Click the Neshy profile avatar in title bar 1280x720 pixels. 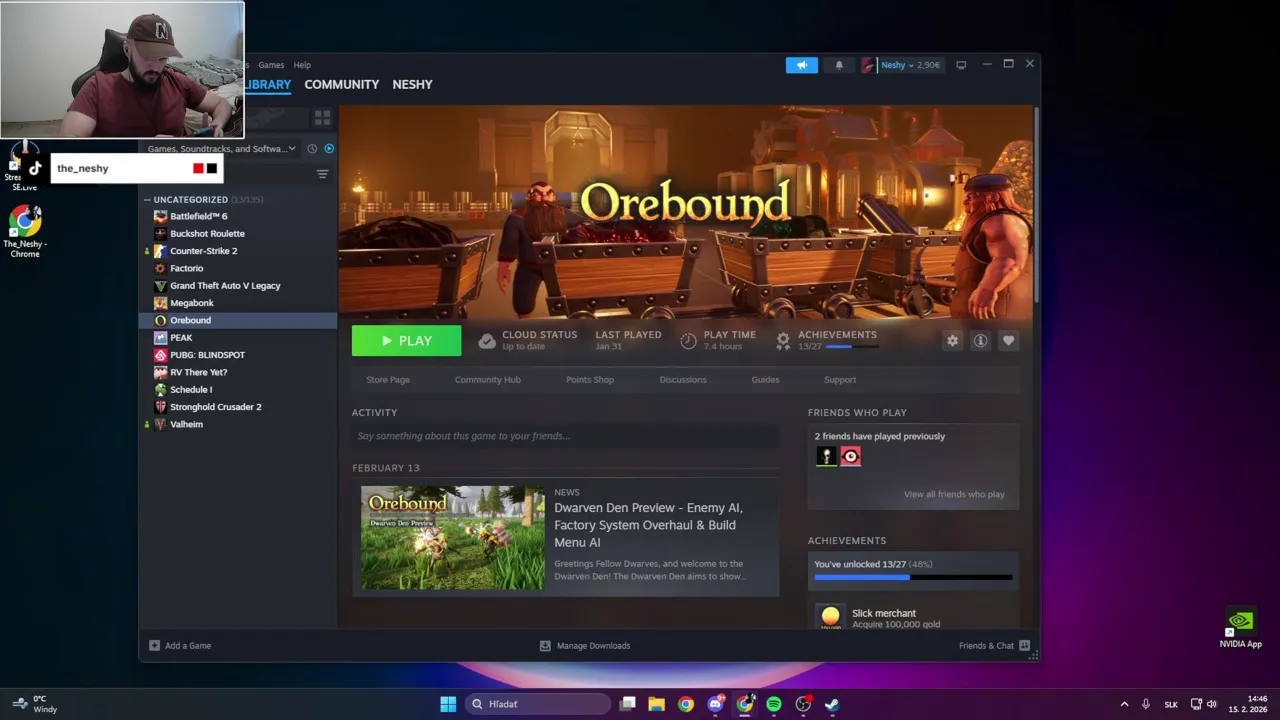click(x=868, y=65)
